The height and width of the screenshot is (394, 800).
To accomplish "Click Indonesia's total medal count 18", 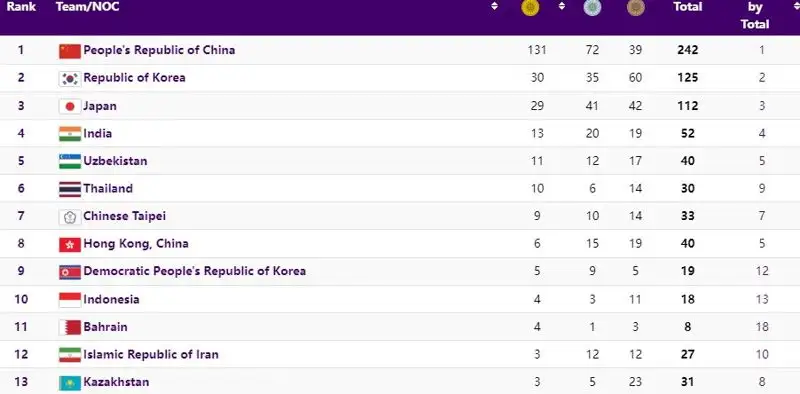I will pos(688,299).
